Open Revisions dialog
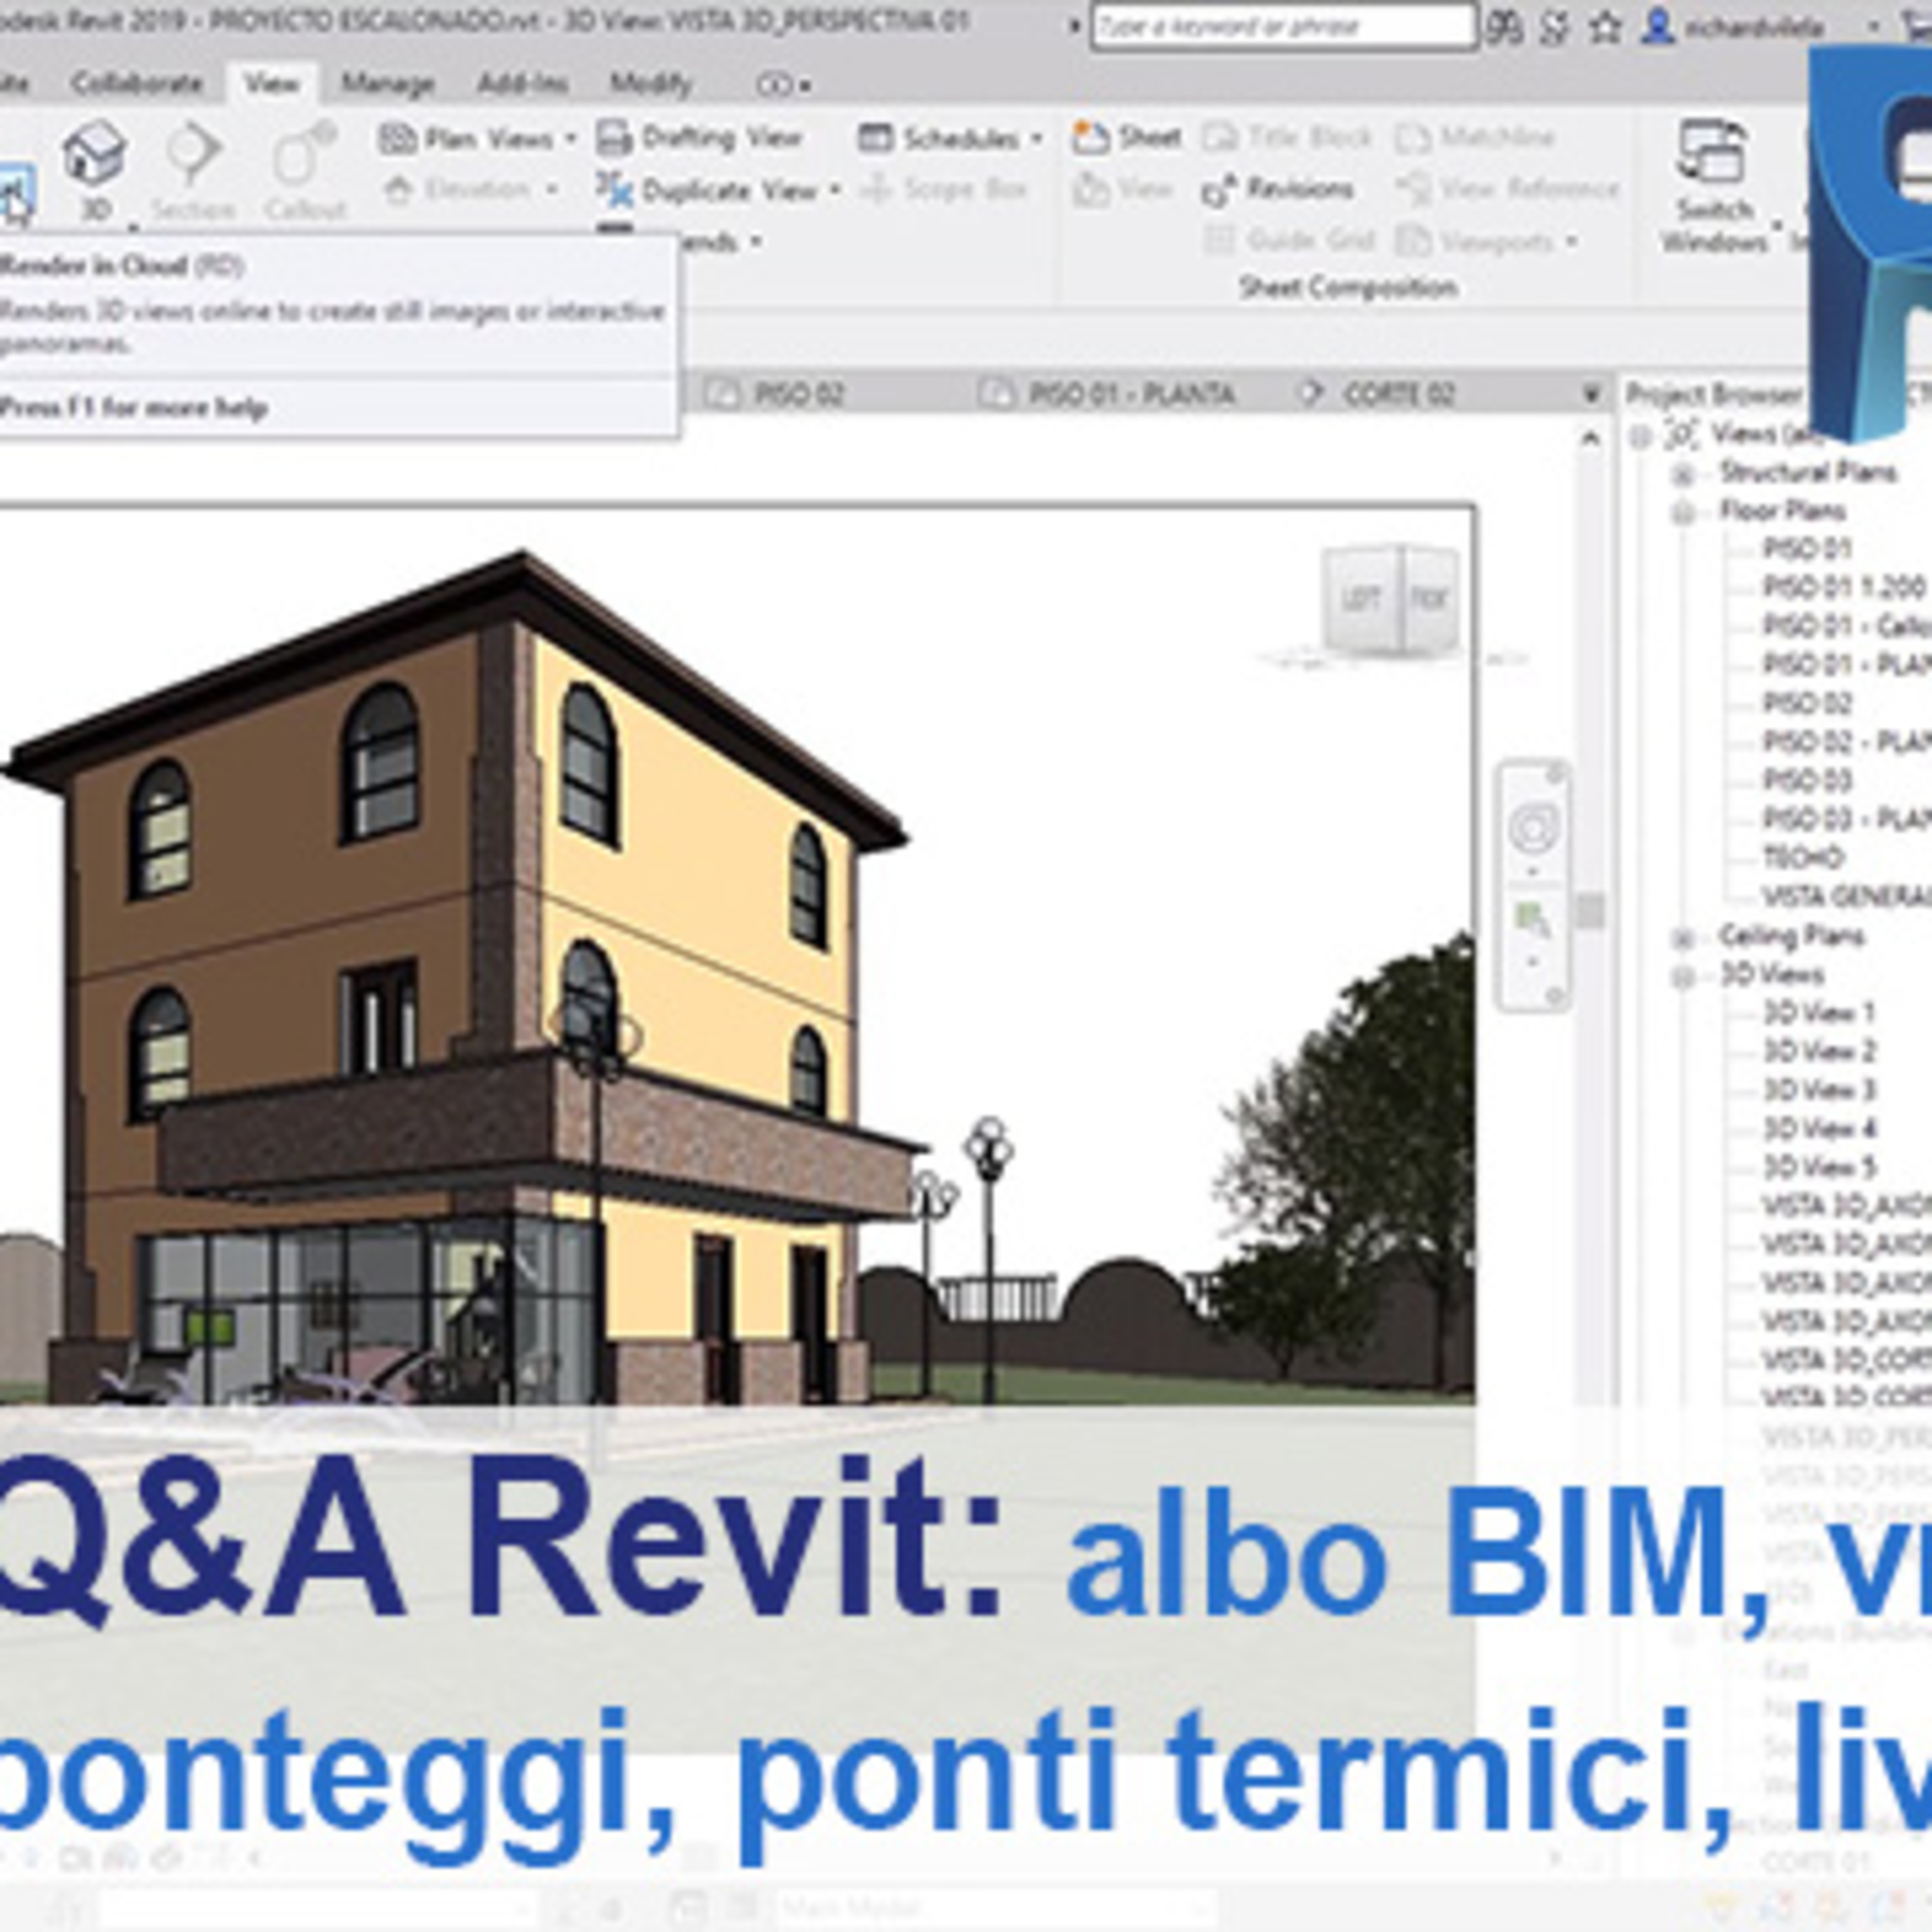The width and height of the screenshot is (1932, 1932). point(1278,189)
